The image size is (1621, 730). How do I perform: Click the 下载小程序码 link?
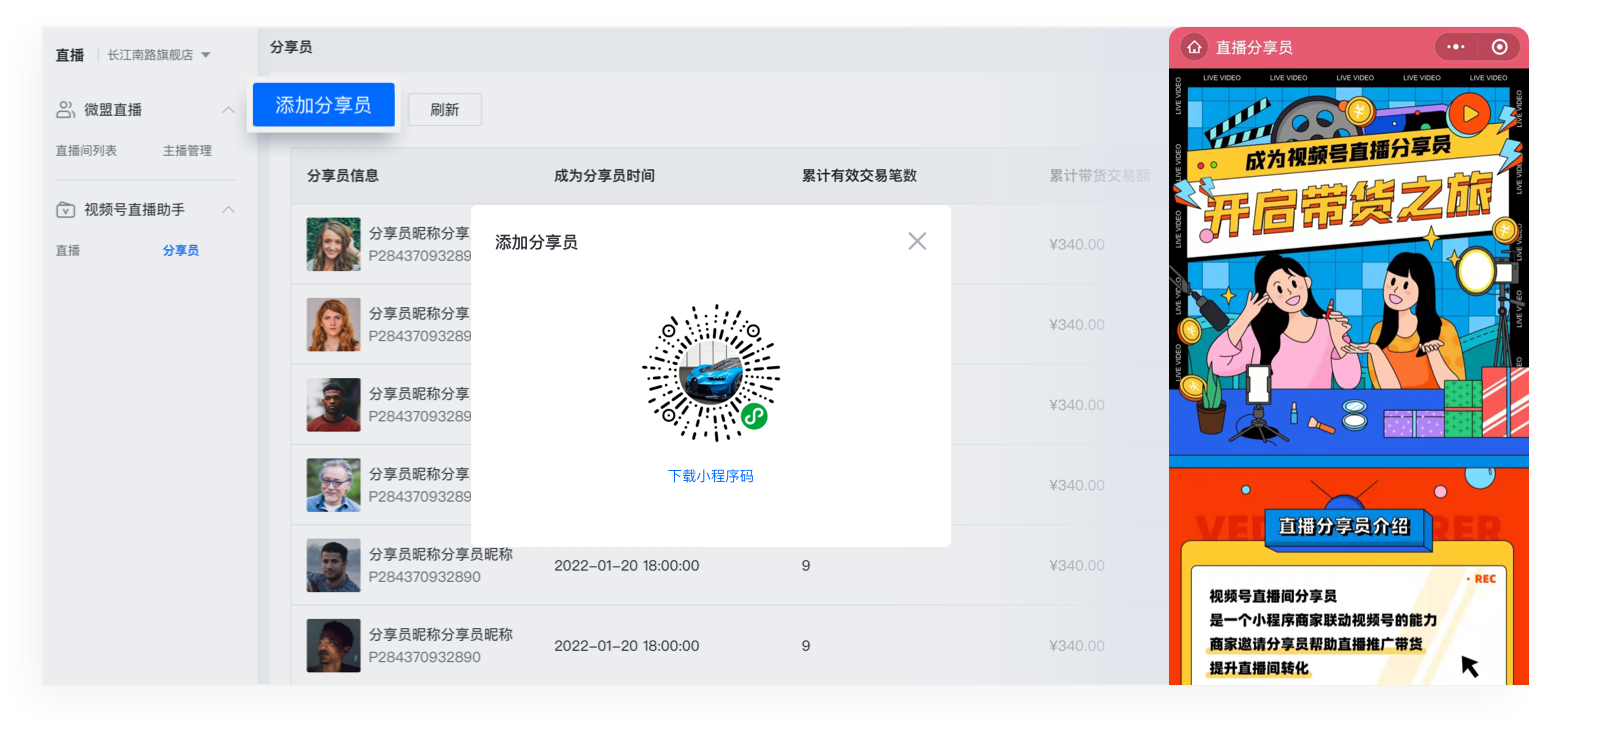pyautogui.click(x=711, y=476)
